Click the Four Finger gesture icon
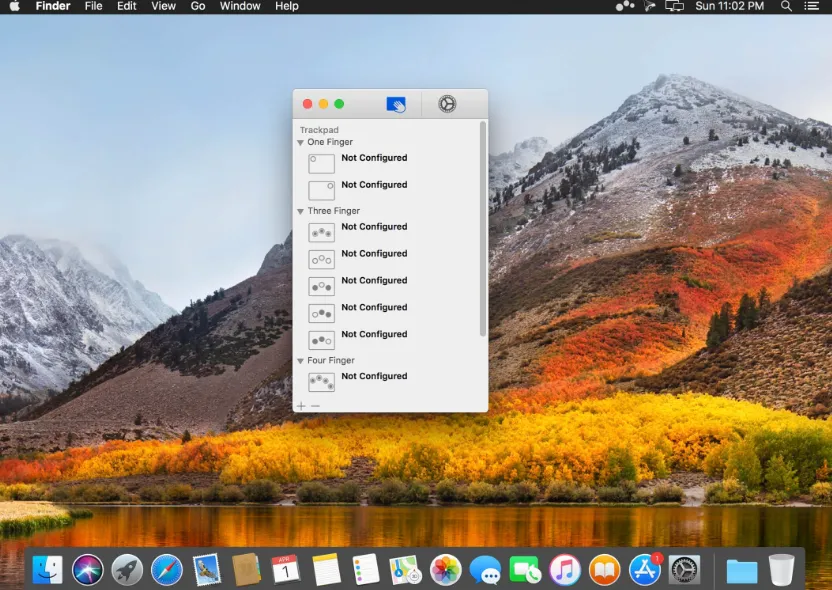This screenshot has width=832, height=590. point(322,382)
